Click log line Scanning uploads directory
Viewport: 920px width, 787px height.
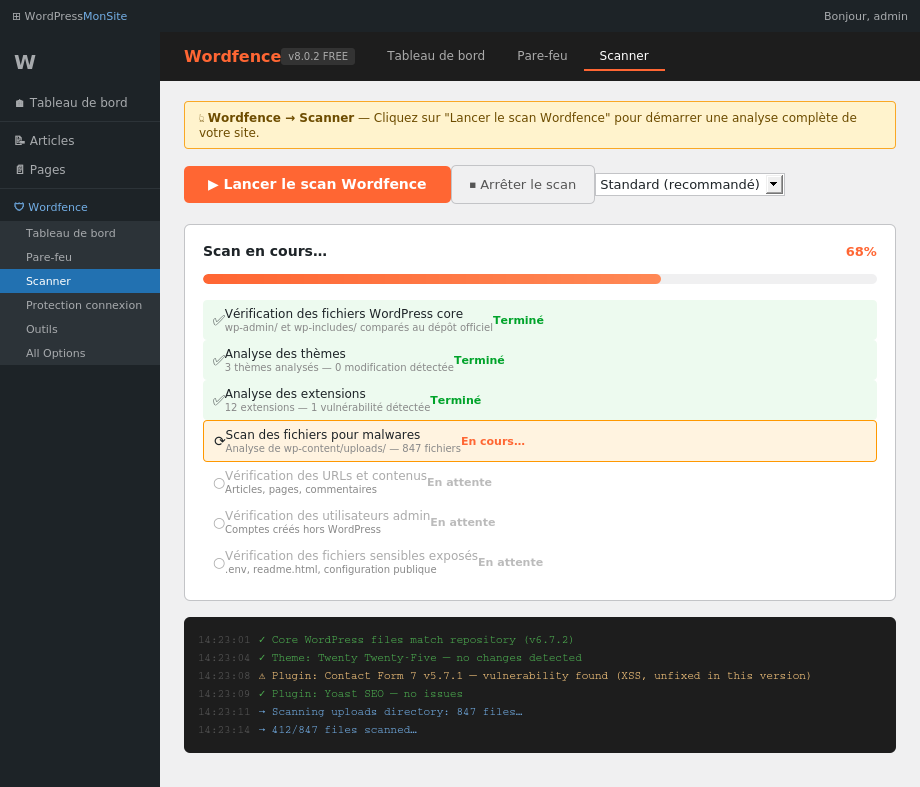pos(361,712)
